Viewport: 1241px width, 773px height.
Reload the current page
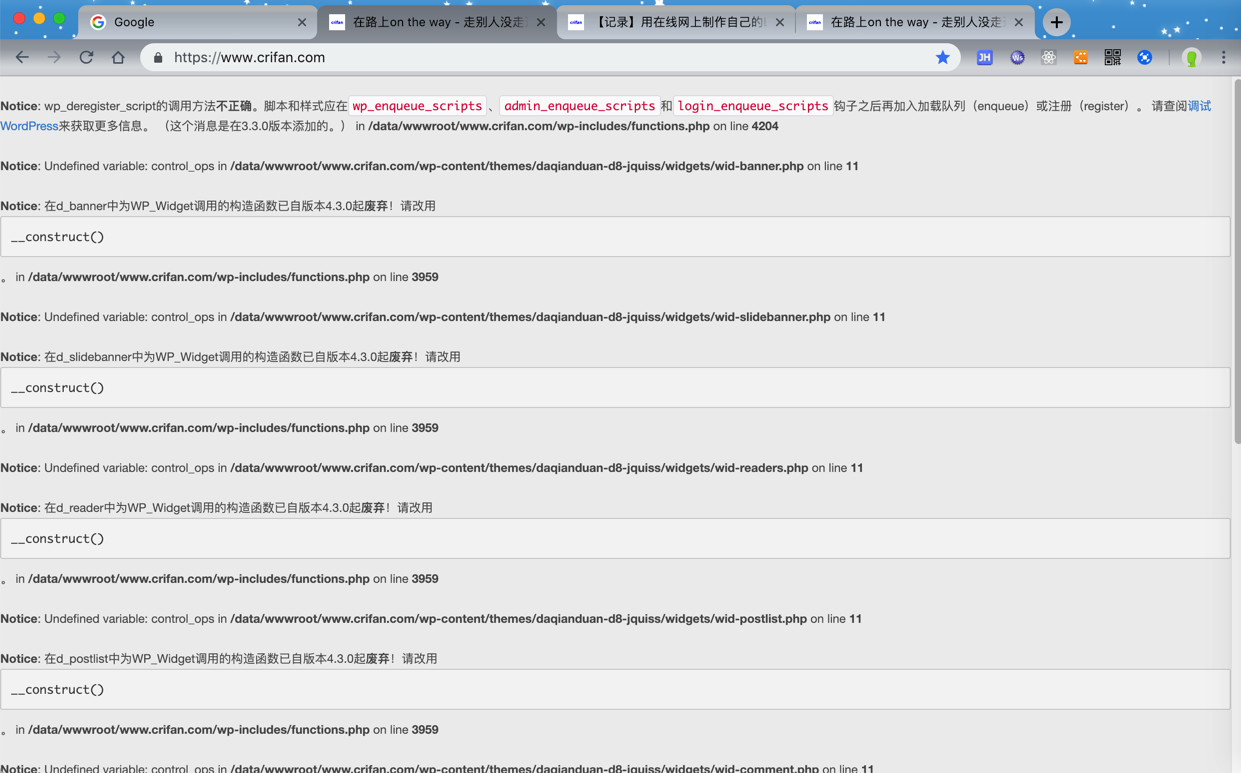pos(86,58)
